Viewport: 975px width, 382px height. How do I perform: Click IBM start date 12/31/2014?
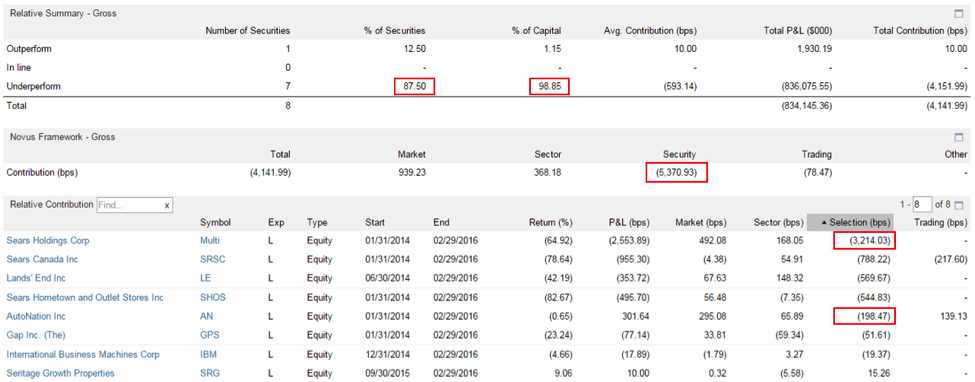[x=387, y=355]
